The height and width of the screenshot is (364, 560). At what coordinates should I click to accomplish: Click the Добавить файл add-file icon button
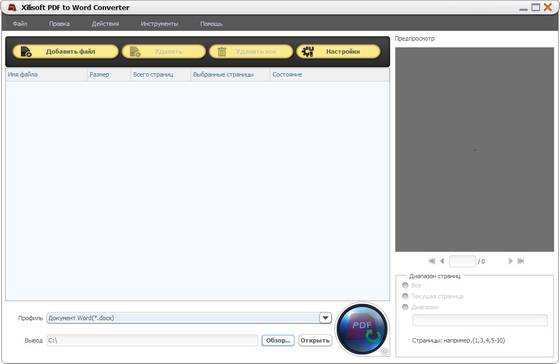pos(65,51)
